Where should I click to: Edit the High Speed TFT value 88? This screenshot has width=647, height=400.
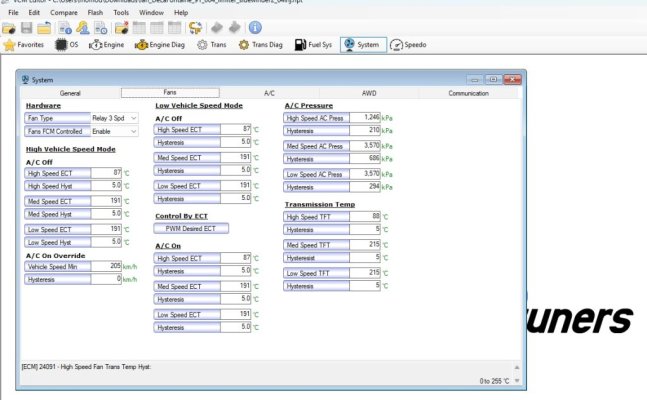[365, 216]
